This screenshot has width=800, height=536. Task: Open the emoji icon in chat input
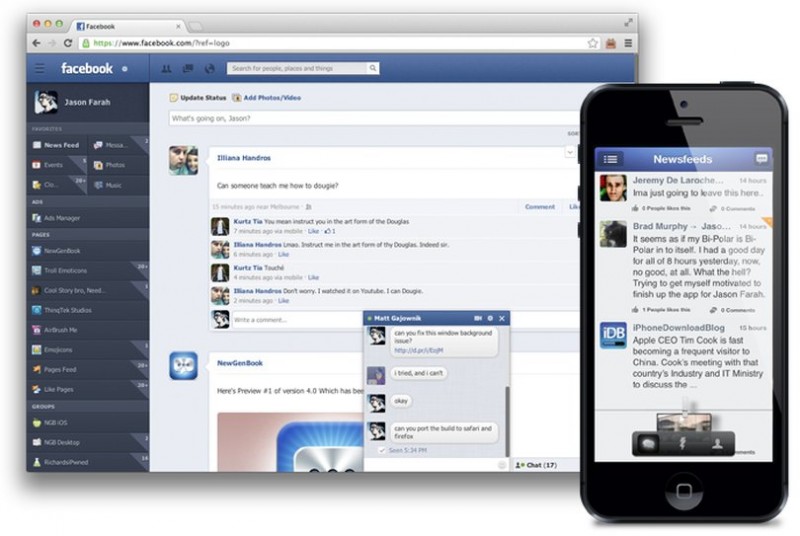502,465
